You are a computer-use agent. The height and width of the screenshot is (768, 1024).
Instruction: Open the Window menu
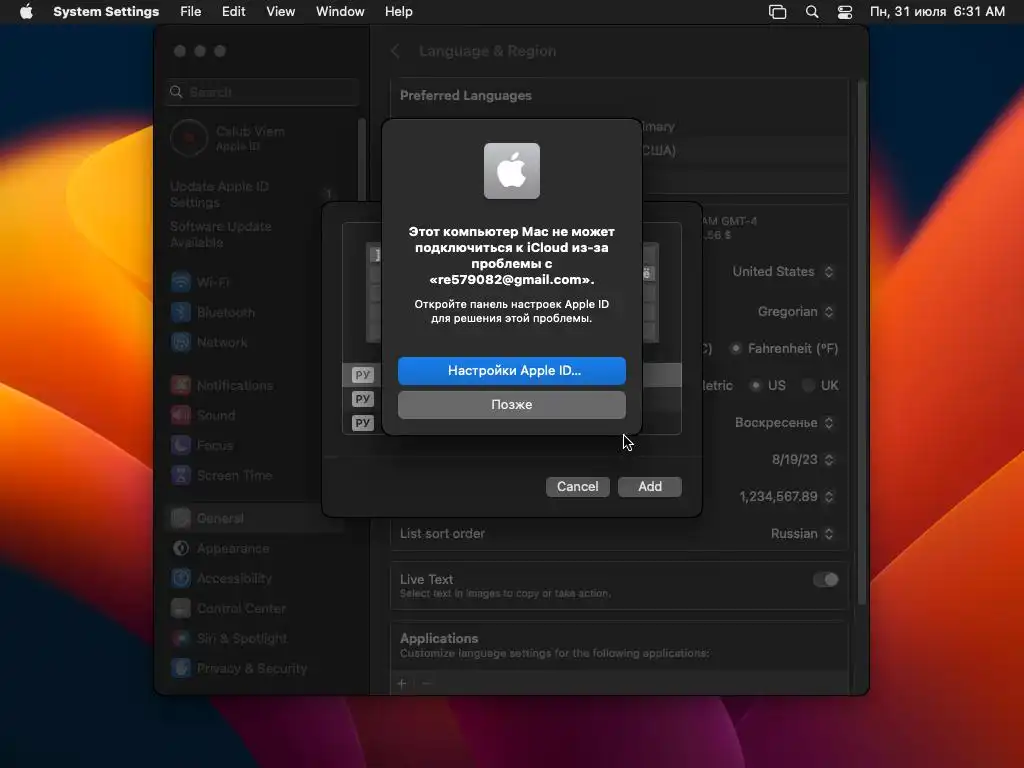tap(340, 12)
